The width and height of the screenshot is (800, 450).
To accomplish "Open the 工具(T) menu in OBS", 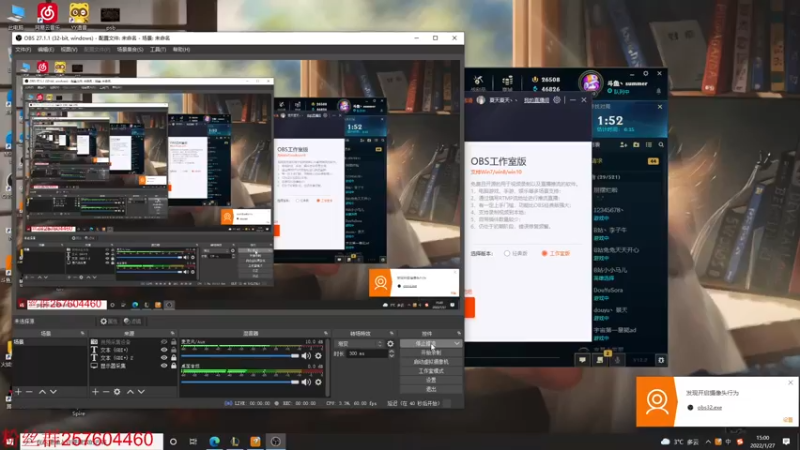I will click(x=158, y=49).
